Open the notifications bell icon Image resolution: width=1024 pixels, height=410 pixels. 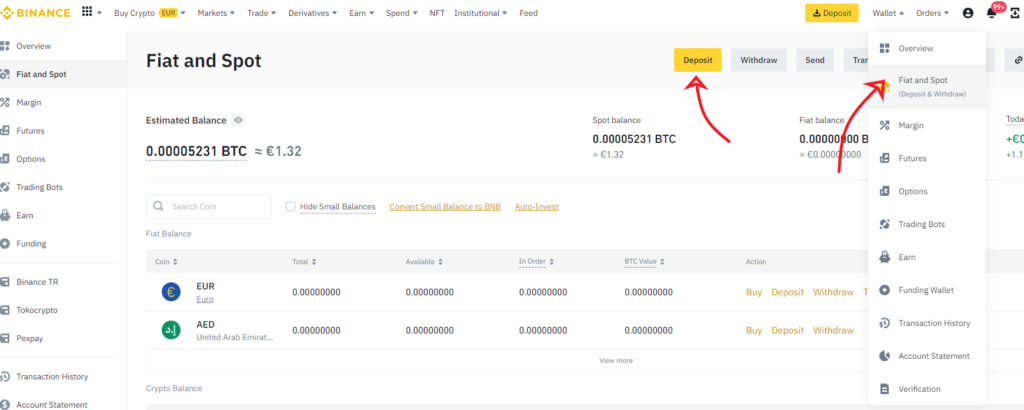(991, 13)
